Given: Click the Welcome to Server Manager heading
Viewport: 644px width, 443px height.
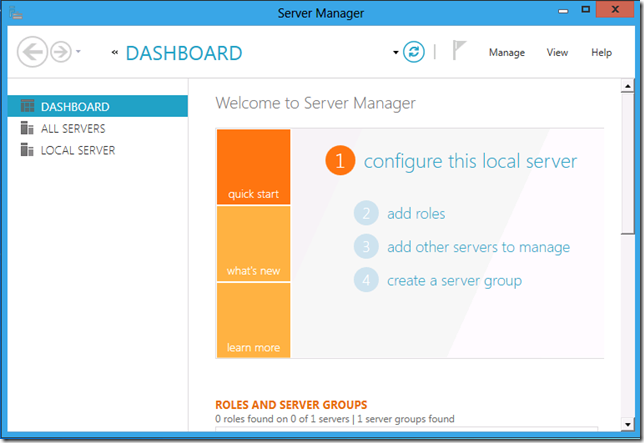Looking at the screenshot, I should click(315, 103).
